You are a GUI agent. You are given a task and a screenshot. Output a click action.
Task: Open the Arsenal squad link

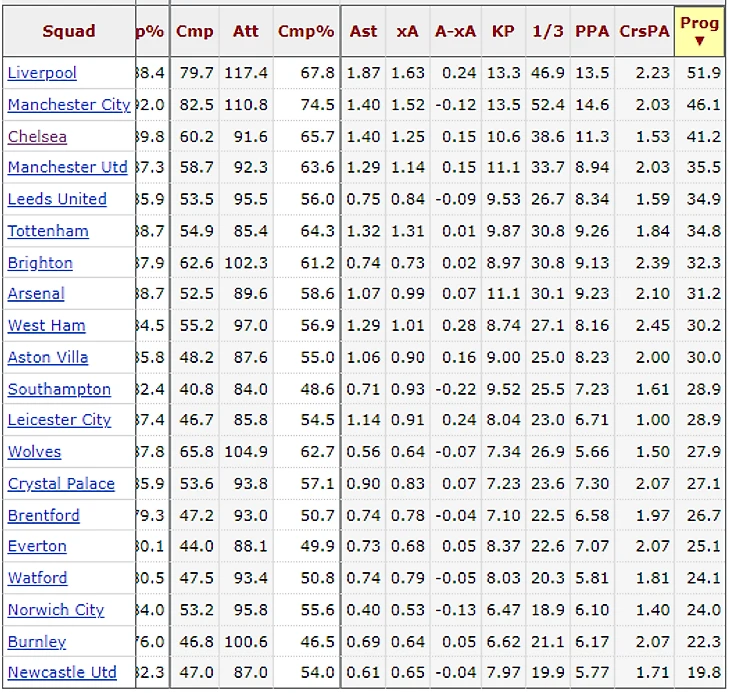click(36, 294)
